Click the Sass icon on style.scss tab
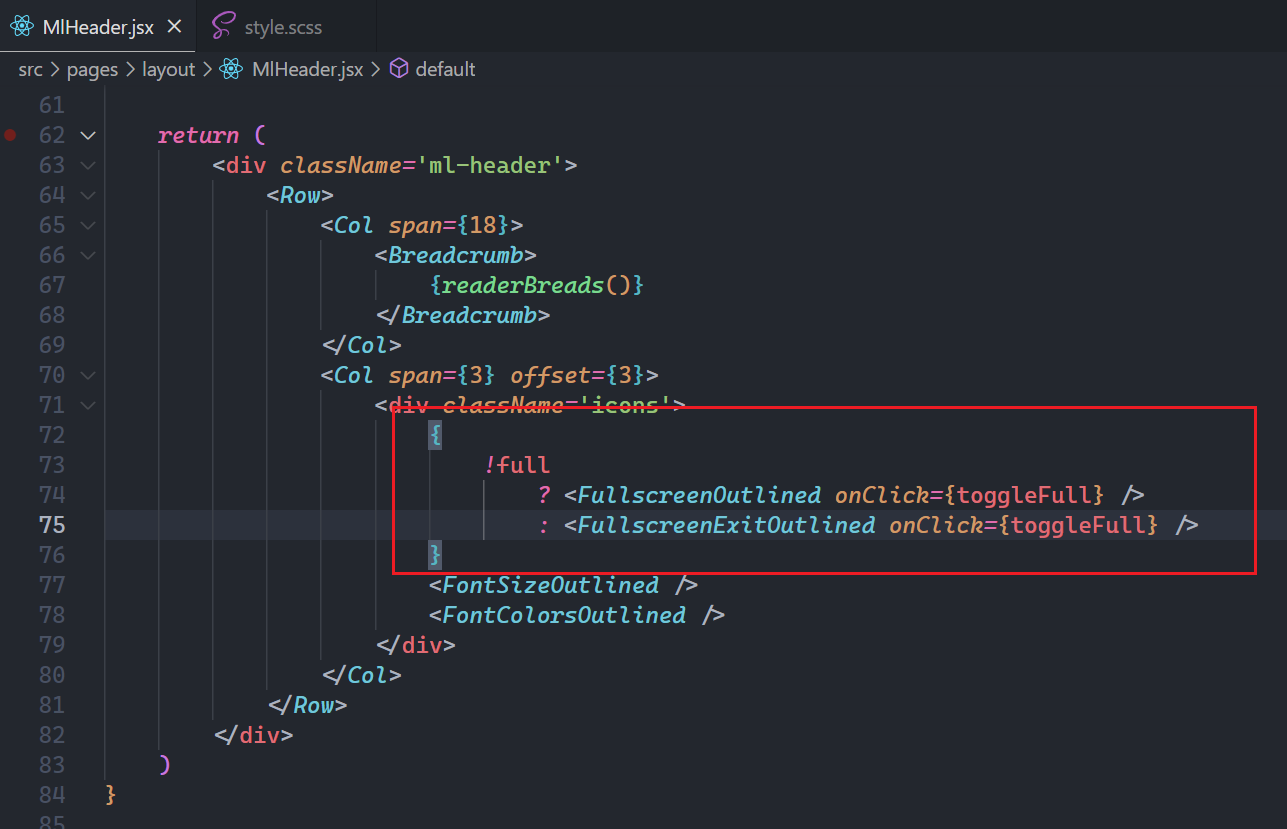Screen dimensions: 1287x829 coord(225,27)
